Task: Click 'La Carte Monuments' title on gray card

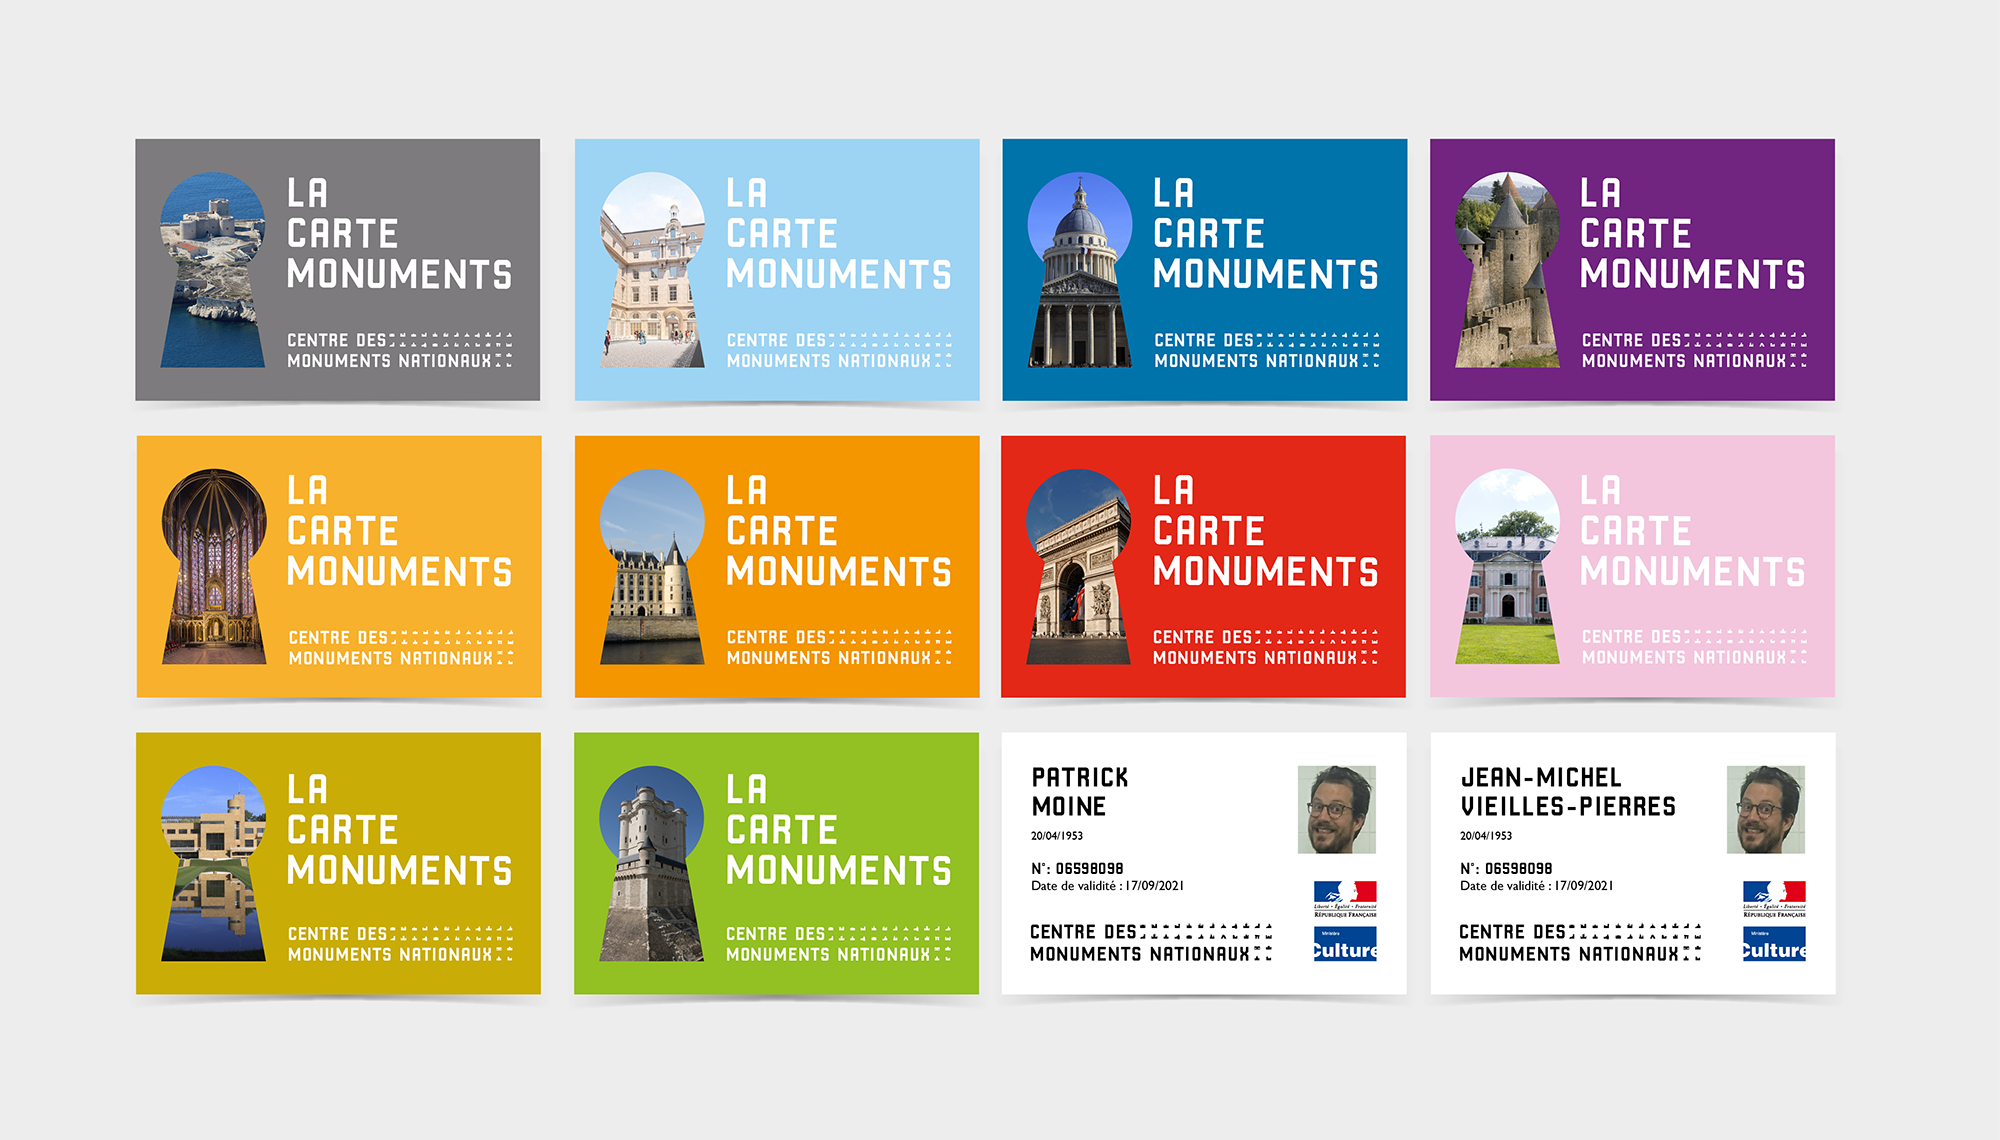Action: (x=399, y=234)
